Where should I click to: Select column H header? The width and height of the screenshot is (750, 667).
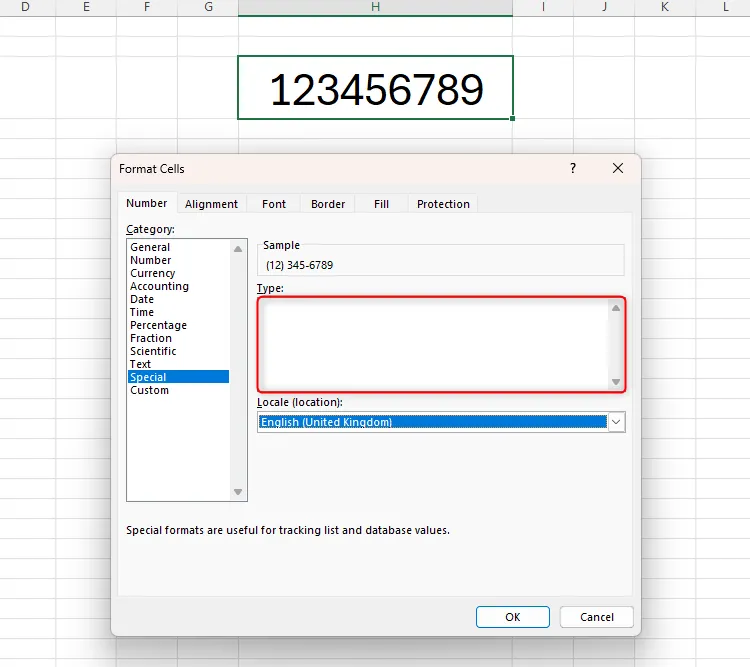[x=375, y=8]
